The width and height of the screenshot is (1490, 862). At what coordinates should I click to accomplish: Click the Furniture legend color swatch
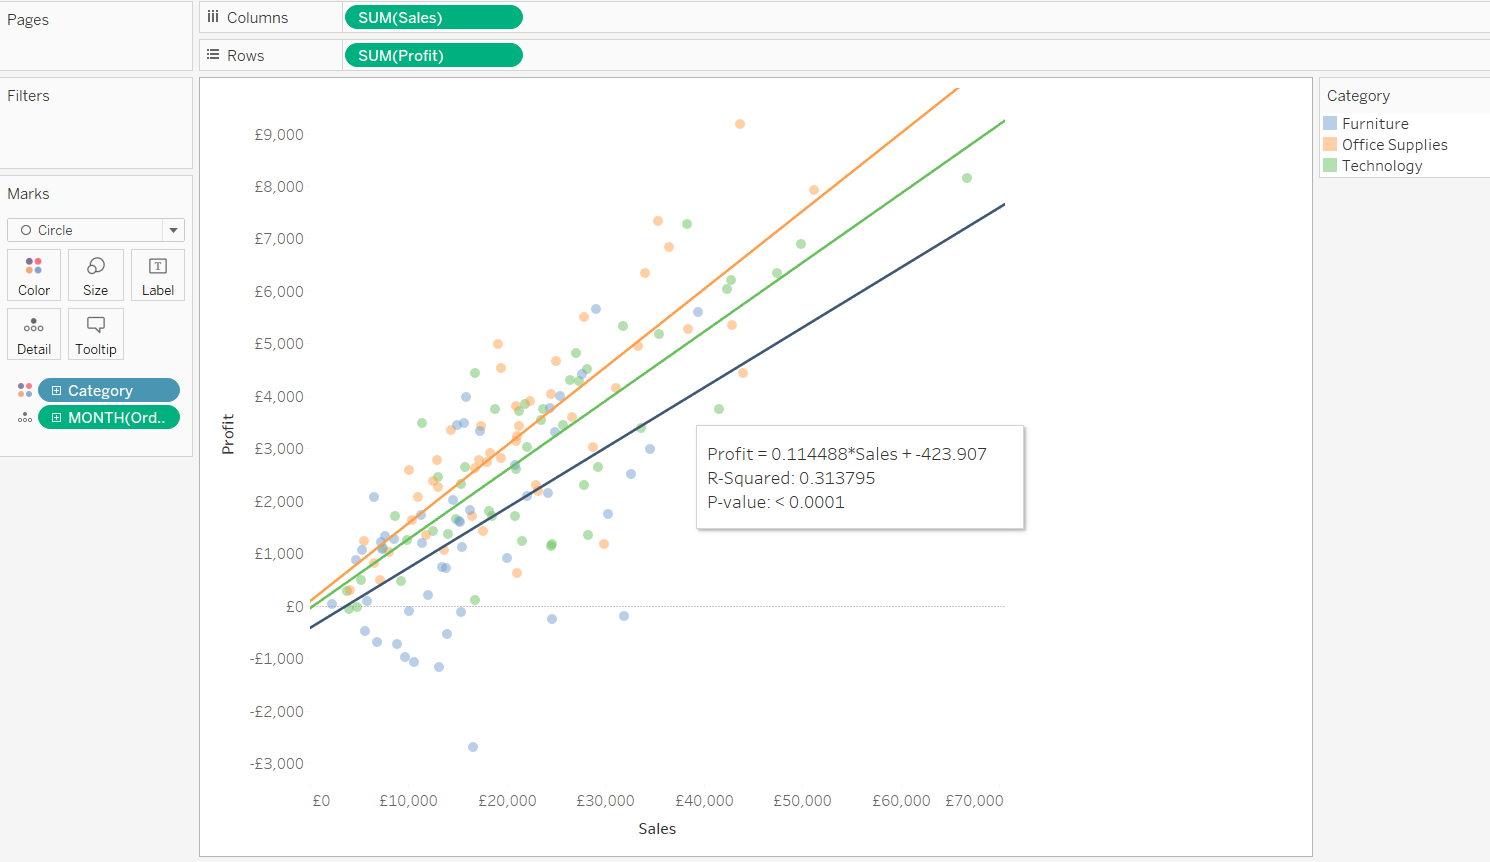(x=1330, y=123)
